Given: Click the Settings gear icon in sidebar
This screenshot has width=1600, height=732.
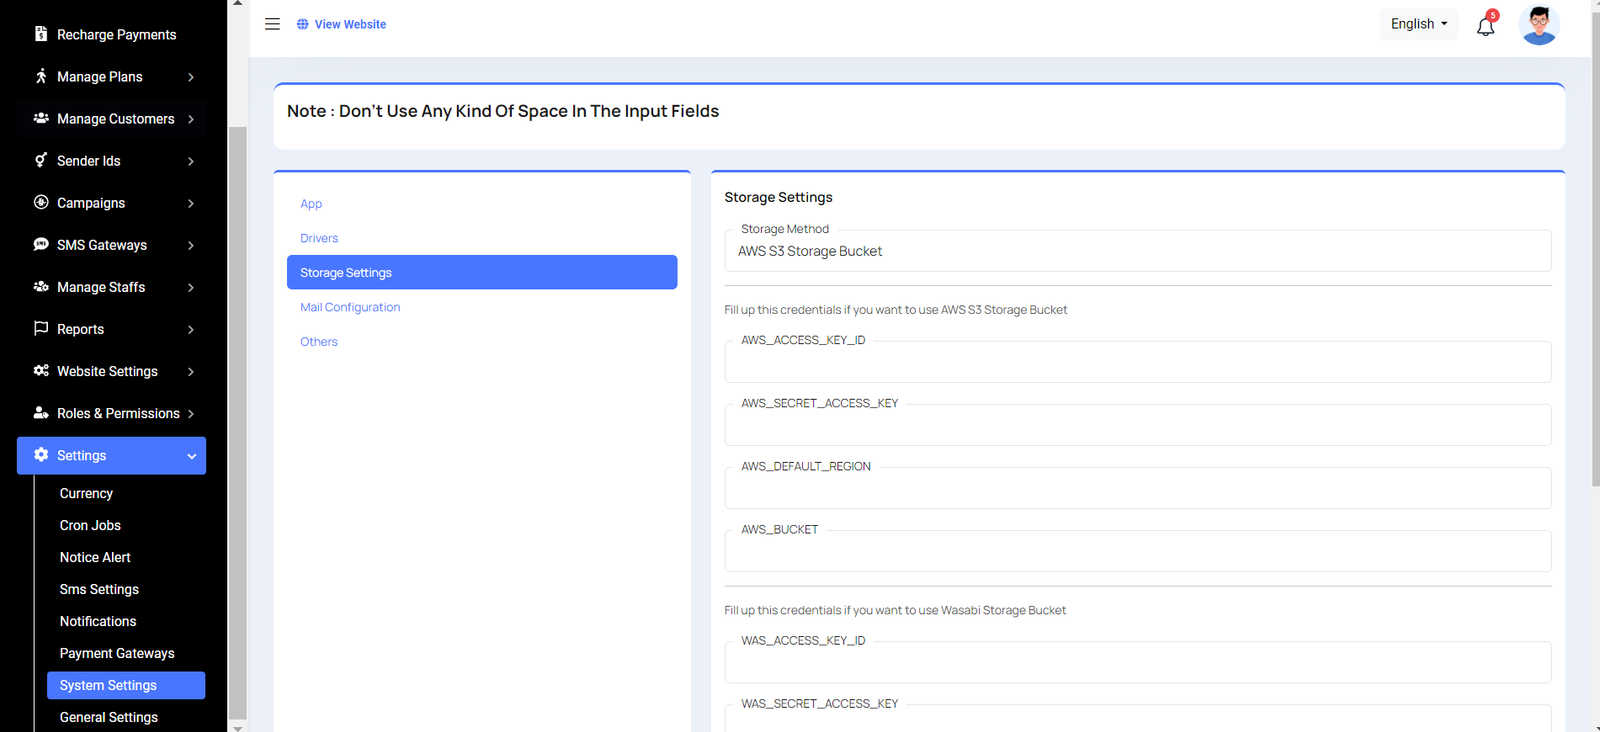Looking at the screenshot, I should (x=41, y=455).
